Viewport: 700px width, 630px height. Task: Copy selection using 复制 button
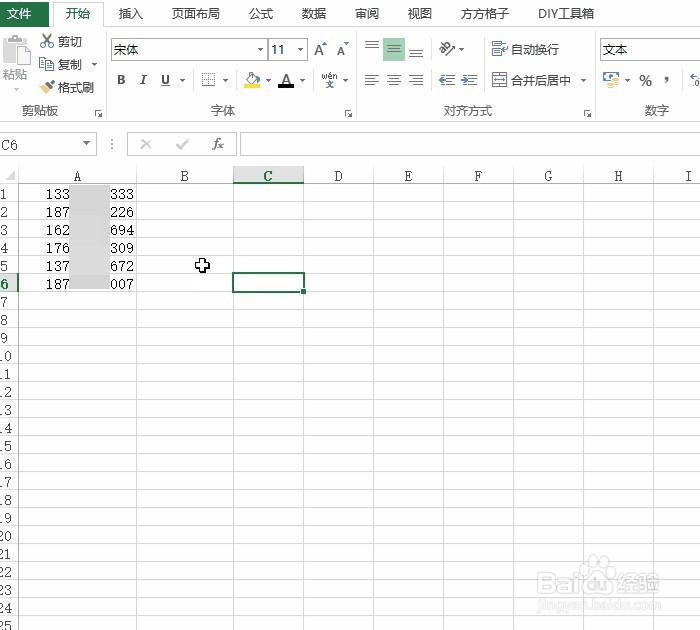[x=61, y=64]
